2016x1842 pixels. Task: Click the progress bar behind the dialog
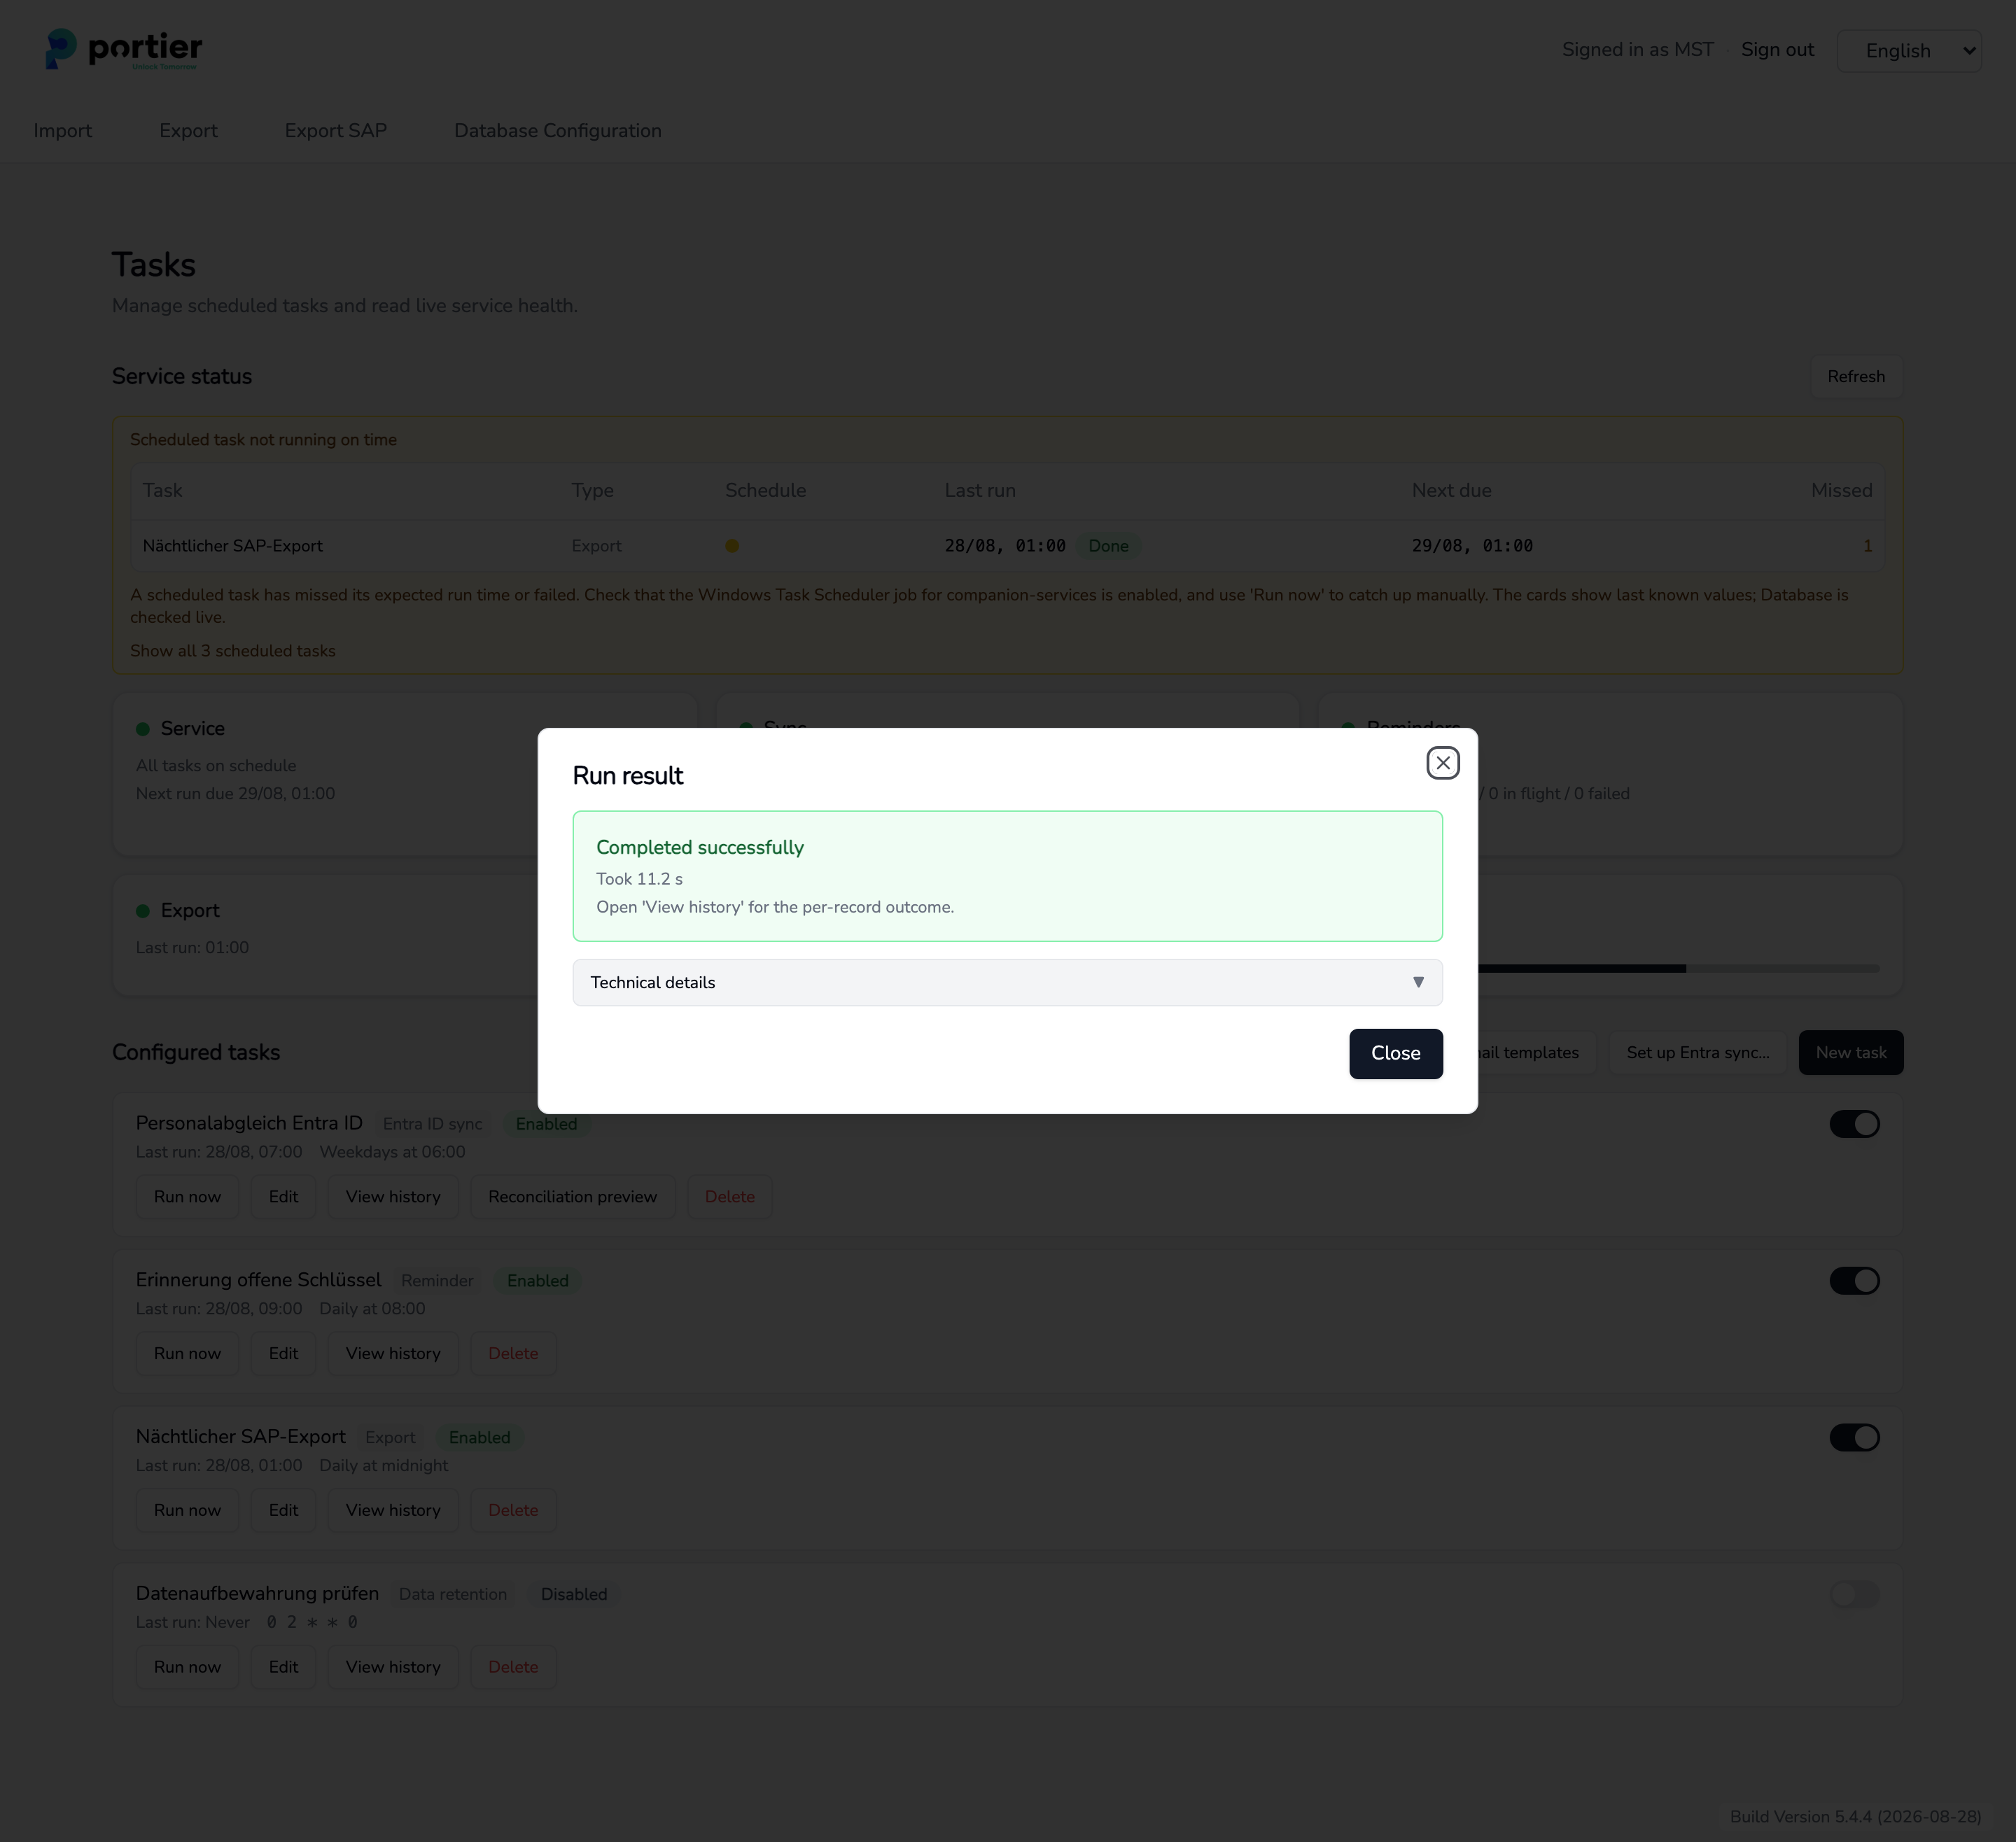point(1679,969)
